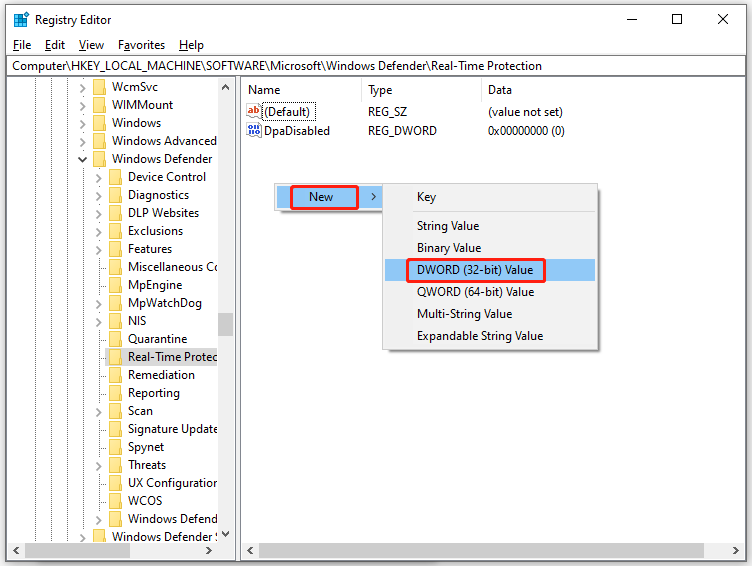Click the WcmSvc folder icon
The height and width of the screenshot is (566, 752).
pos(100,87)
